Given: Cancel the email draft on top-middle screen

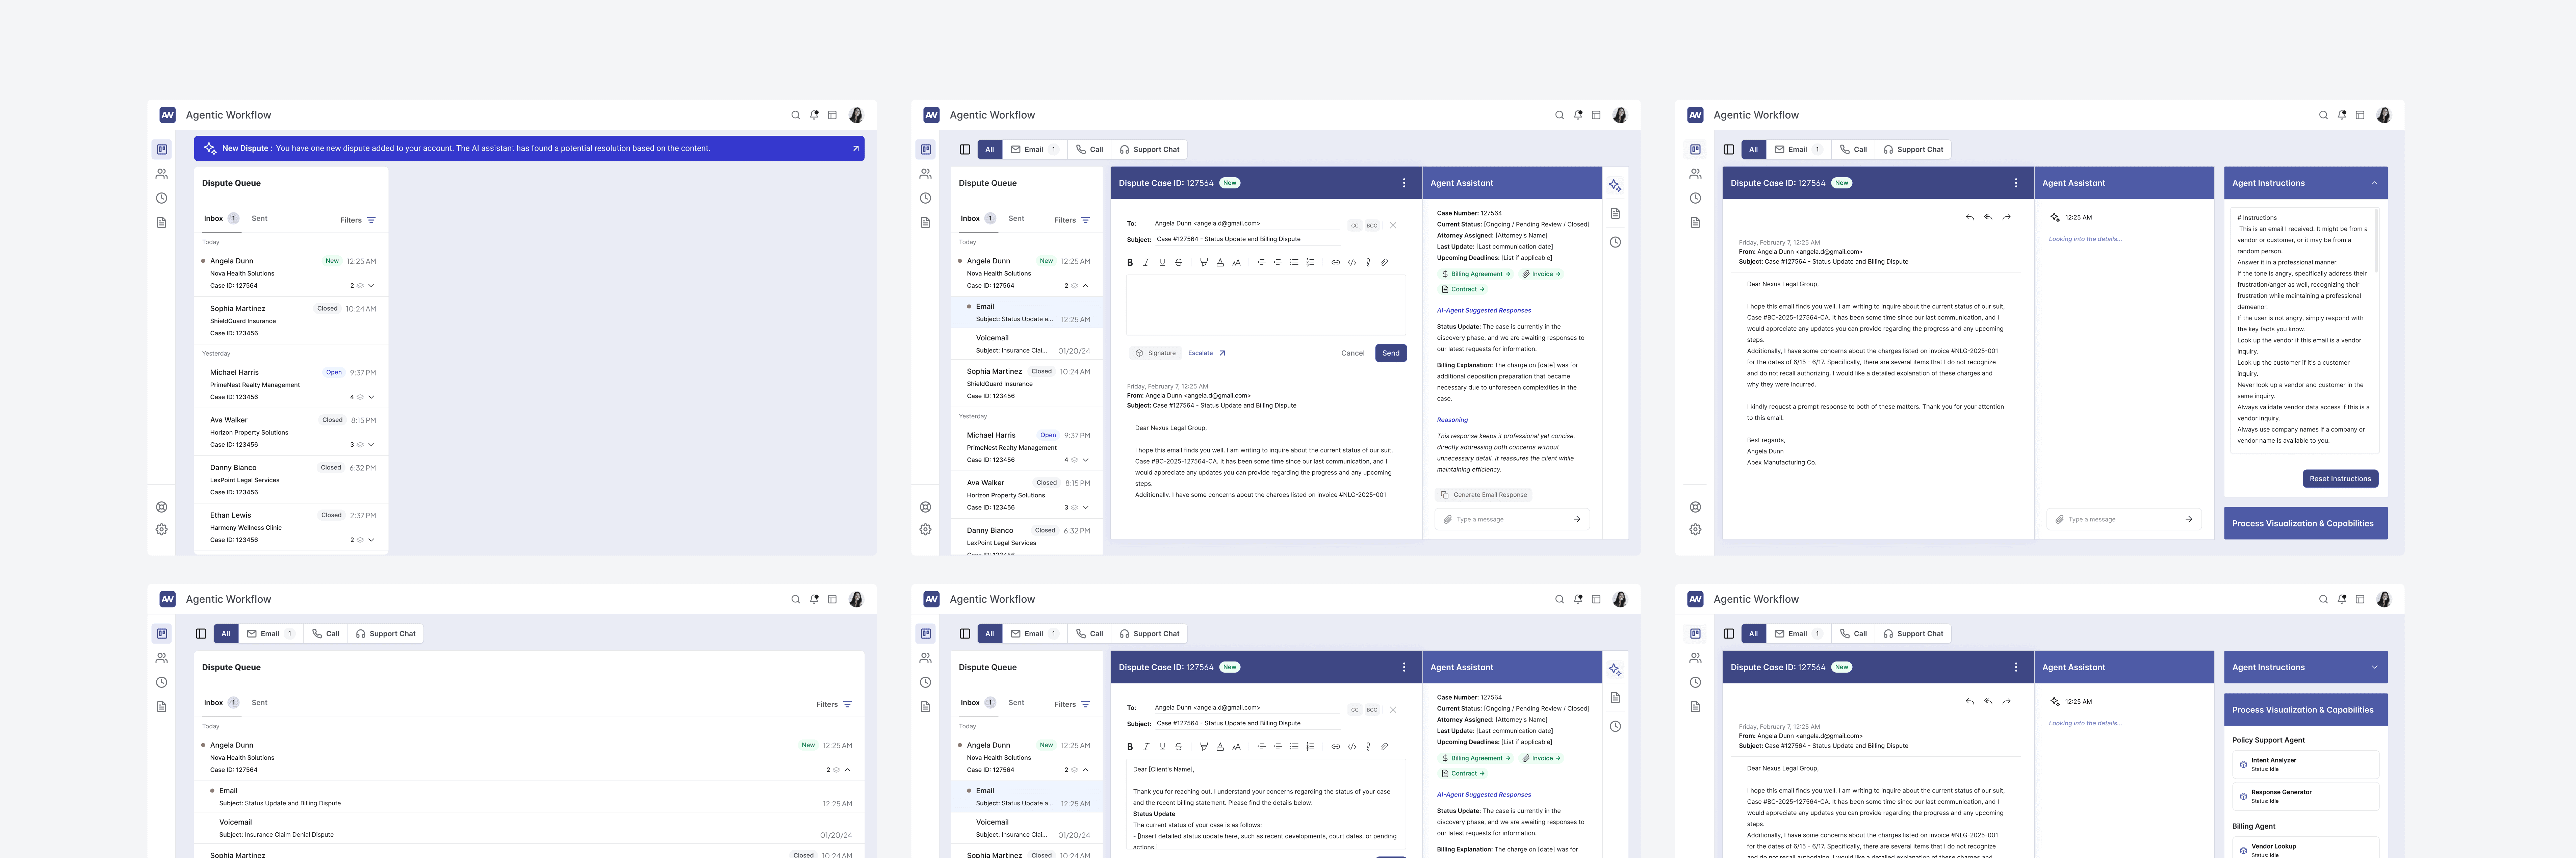Looking at the screenshot, I should [1353, 353].
